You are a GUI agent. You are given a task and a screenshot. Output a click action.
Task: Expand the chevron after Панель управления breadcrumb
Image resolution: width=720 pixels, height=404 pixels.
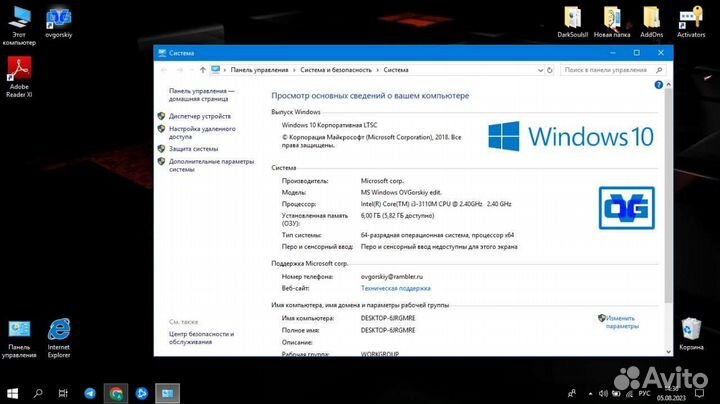pos(294,70)
